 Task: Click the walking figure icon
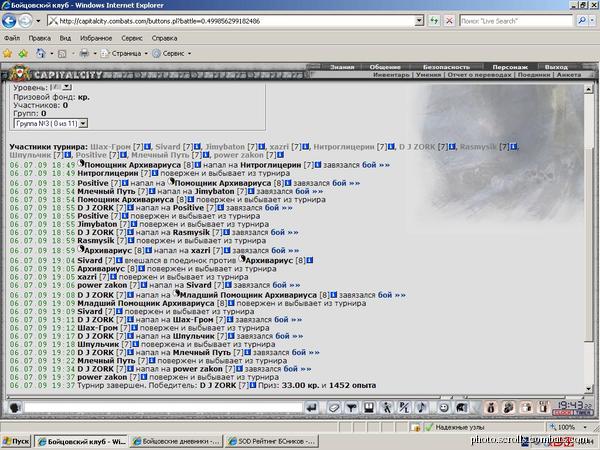click(387, 408)
